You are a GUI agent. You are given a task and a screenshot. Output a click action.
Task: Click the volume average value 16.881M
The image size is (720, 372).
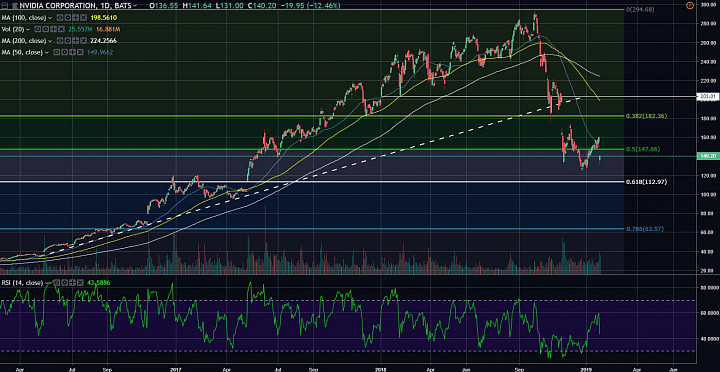[x=108, y=29]
